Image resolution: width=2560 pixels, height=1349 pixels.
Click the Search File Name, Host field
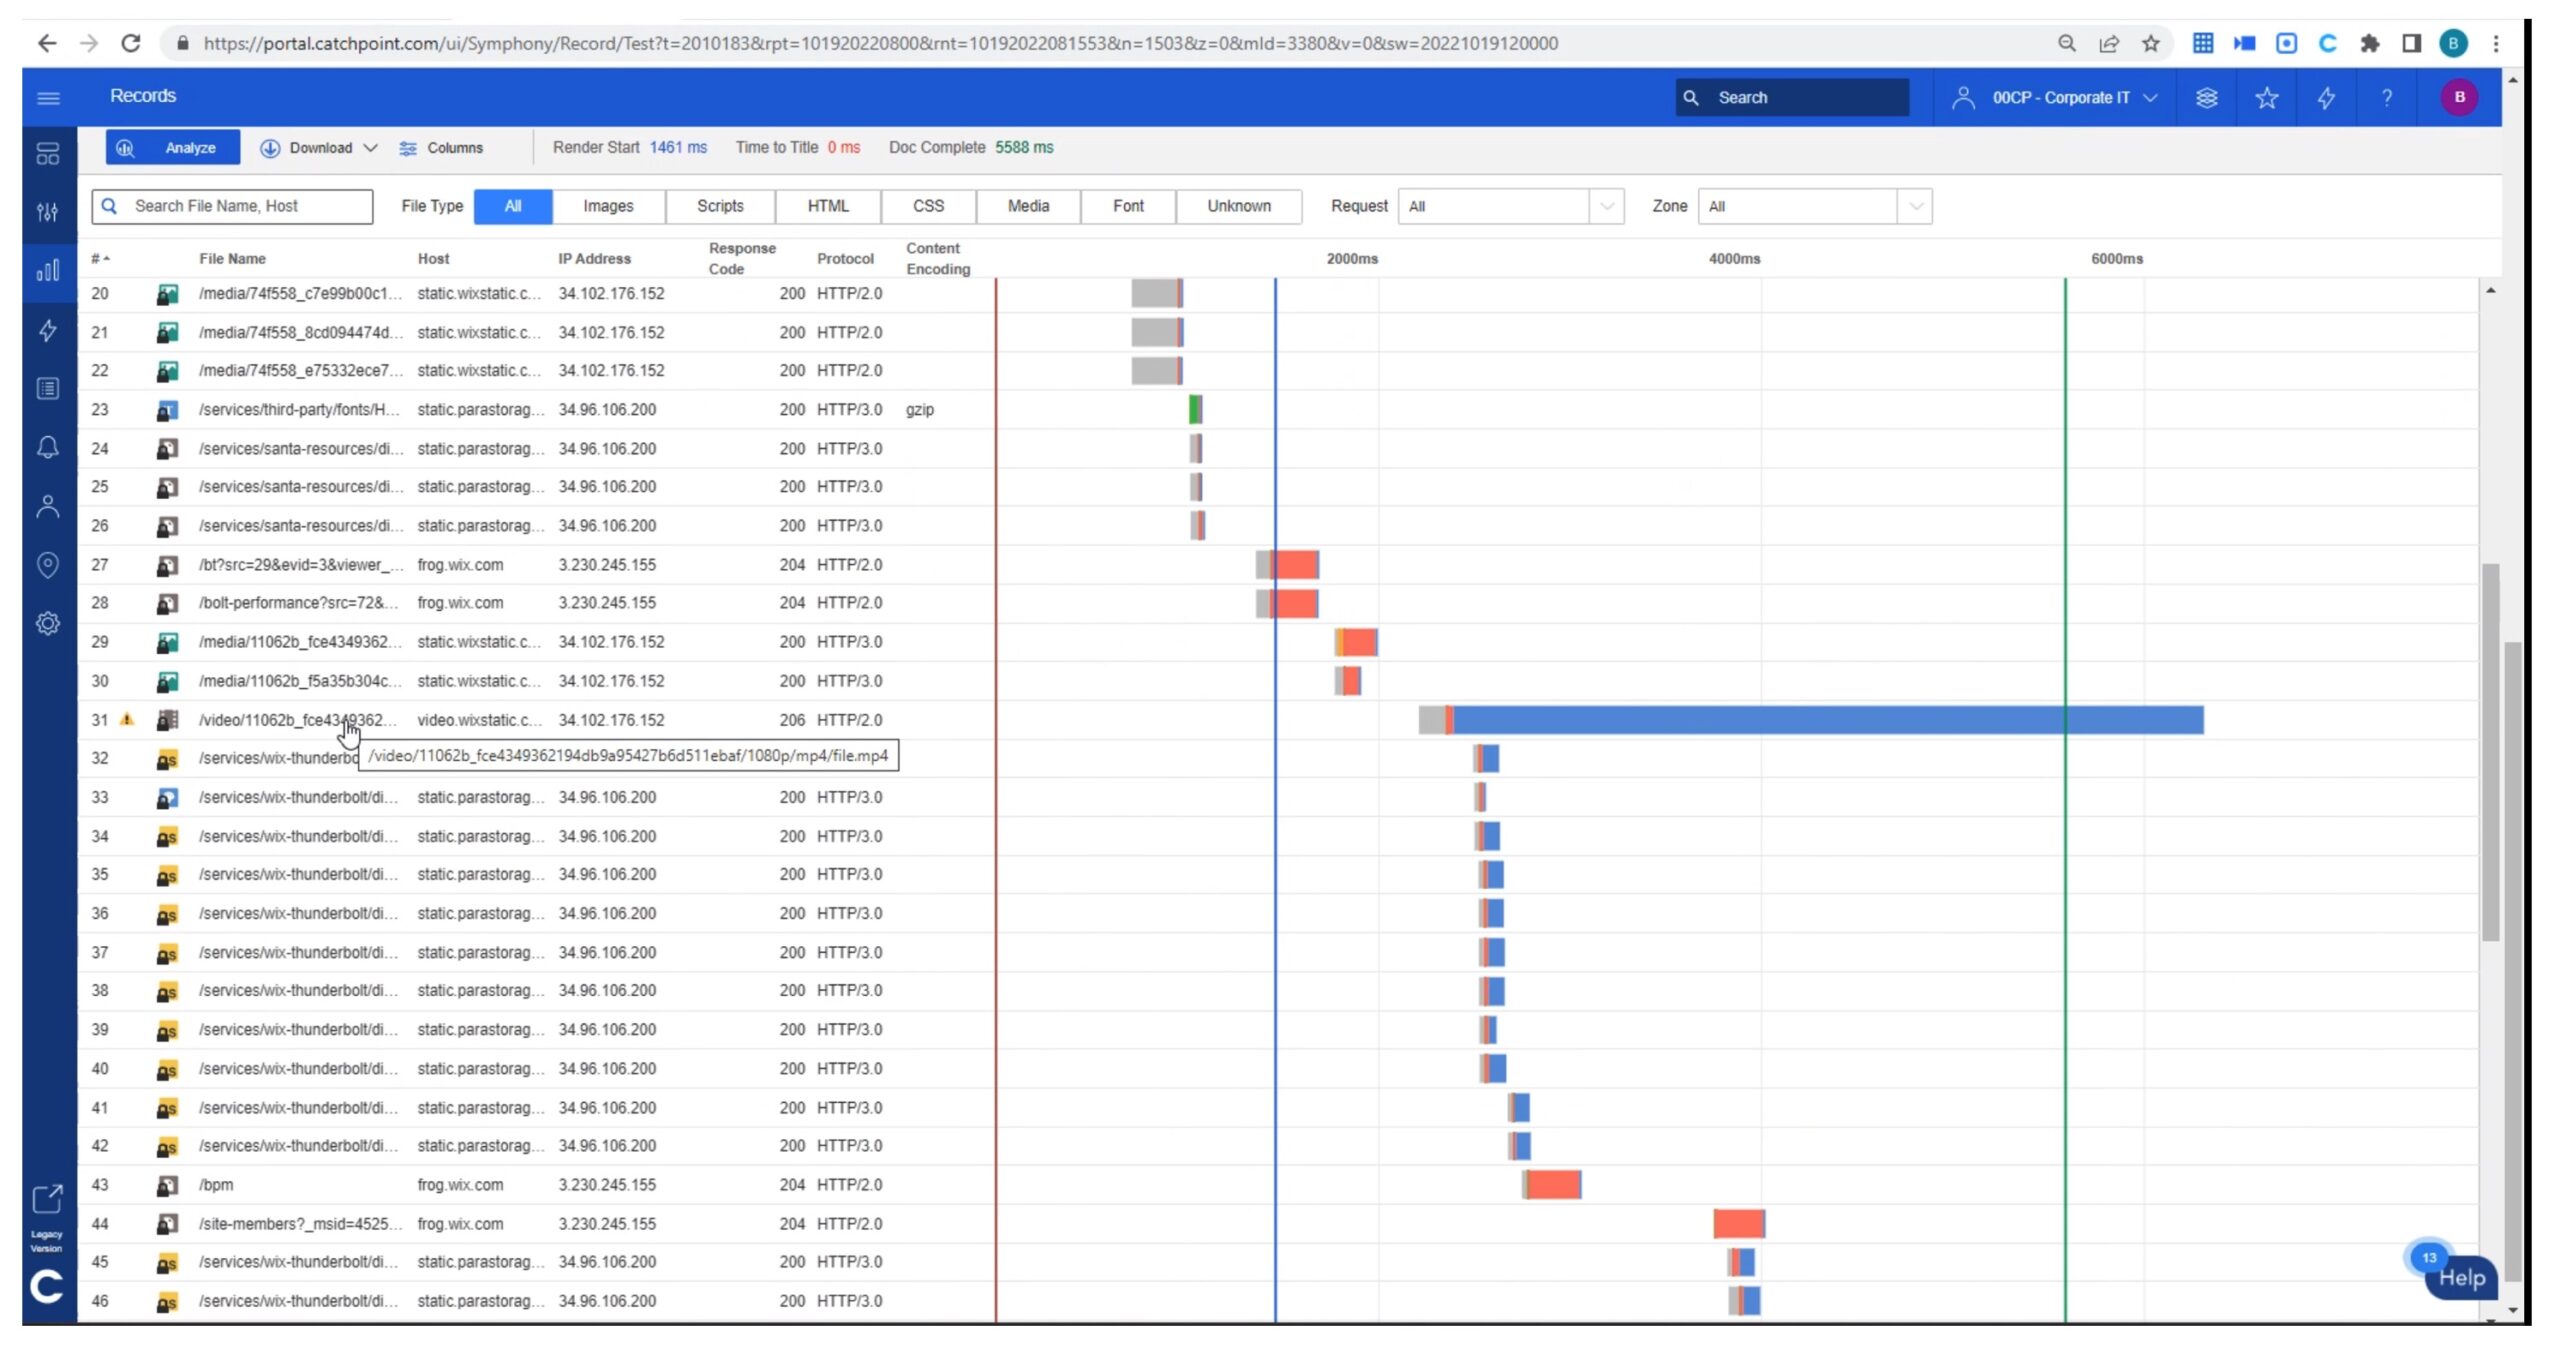232,206
